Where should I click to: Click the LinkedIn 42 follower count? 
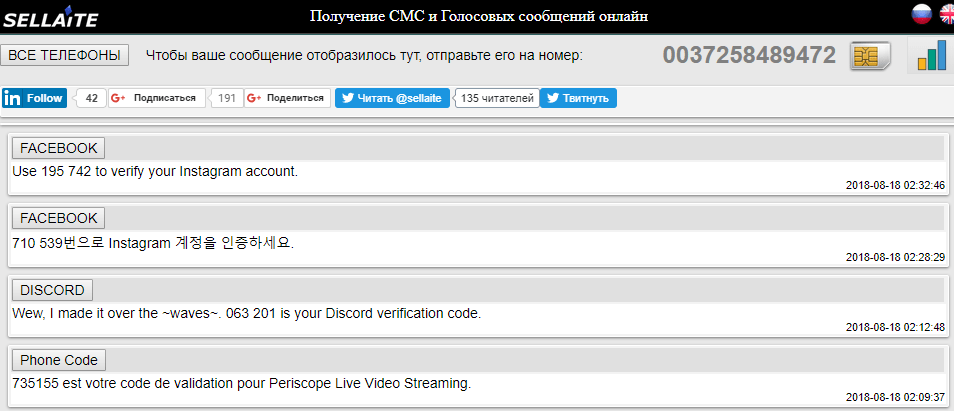[x=92, y=98]
